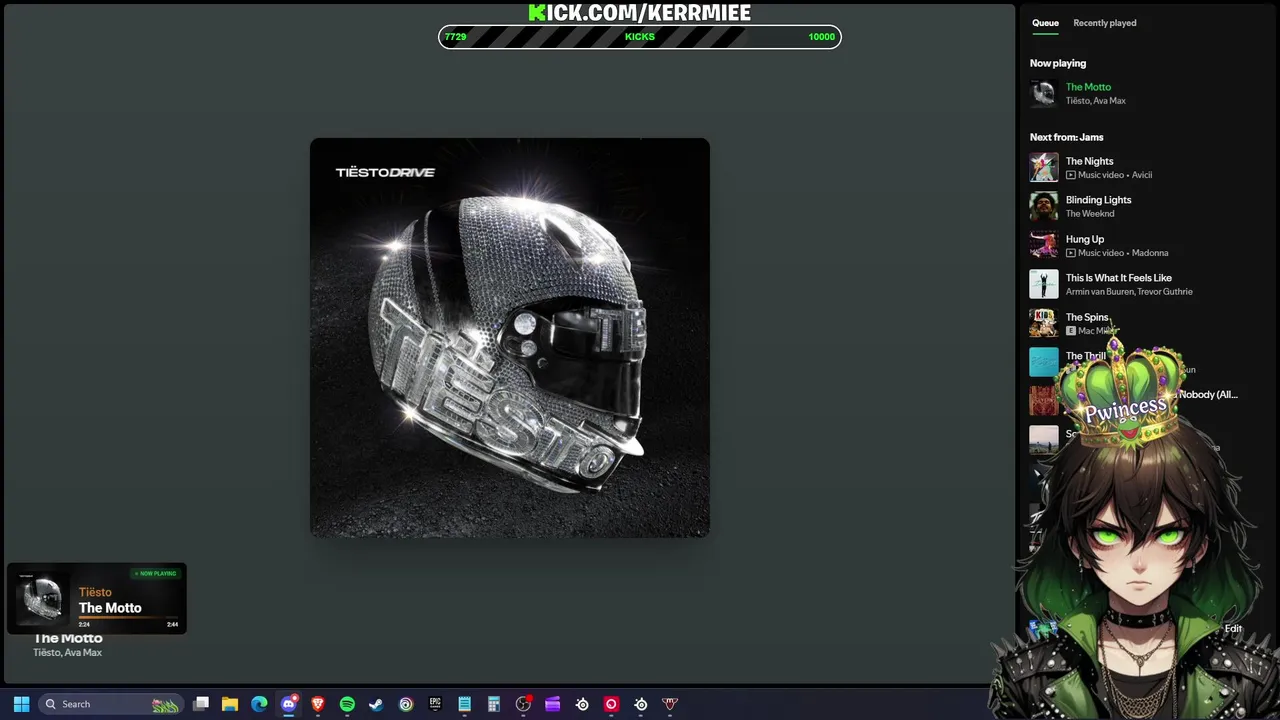Open Brave browser from the taskbar
The height and width of the screenshot is (720, 1280).
(318, 704)
